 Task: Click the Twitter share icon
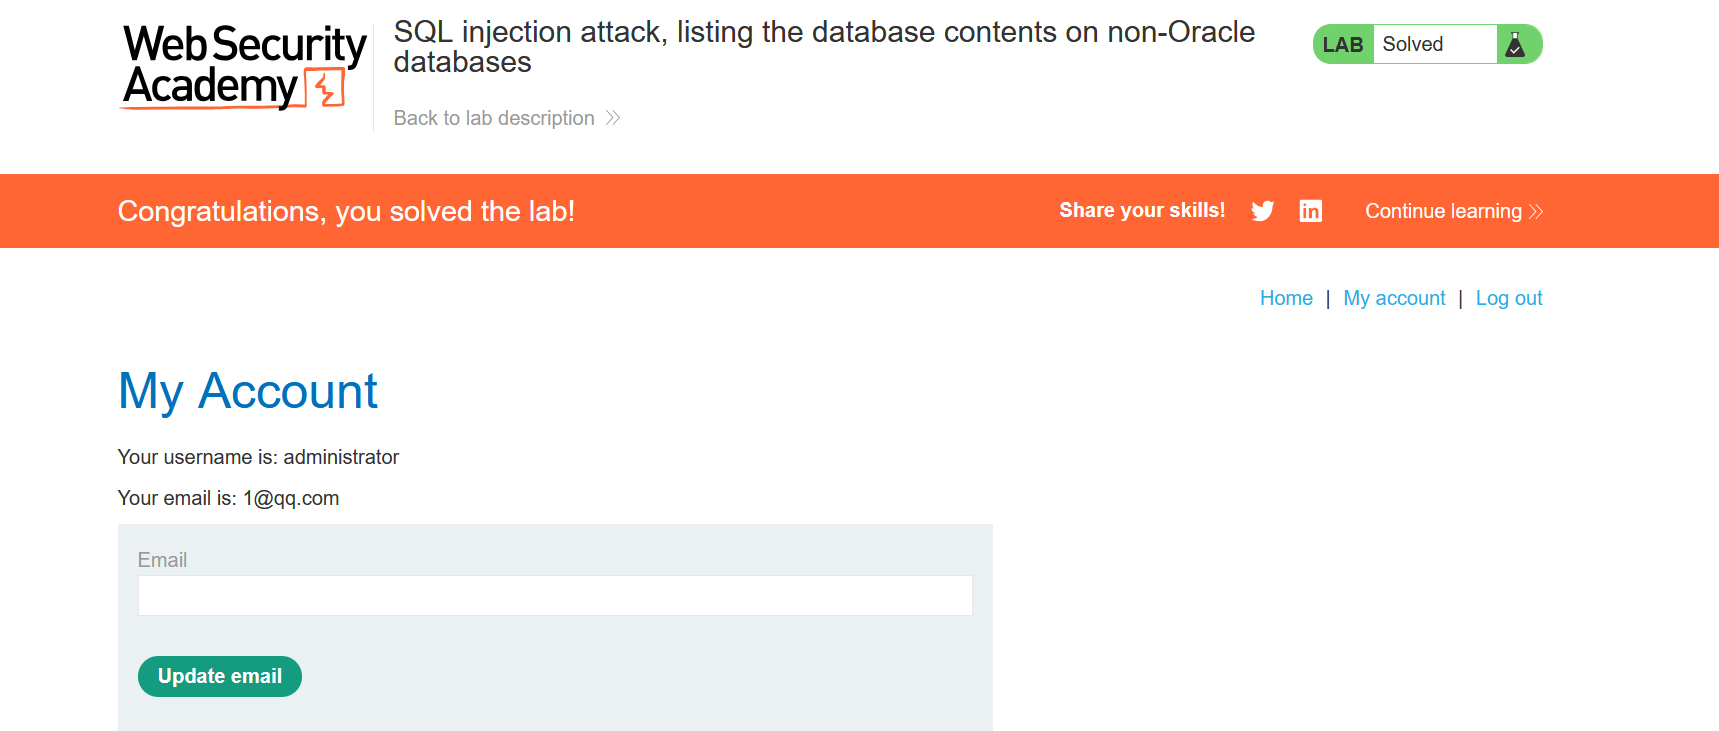pyautogui.click(x=1262, y=211)
